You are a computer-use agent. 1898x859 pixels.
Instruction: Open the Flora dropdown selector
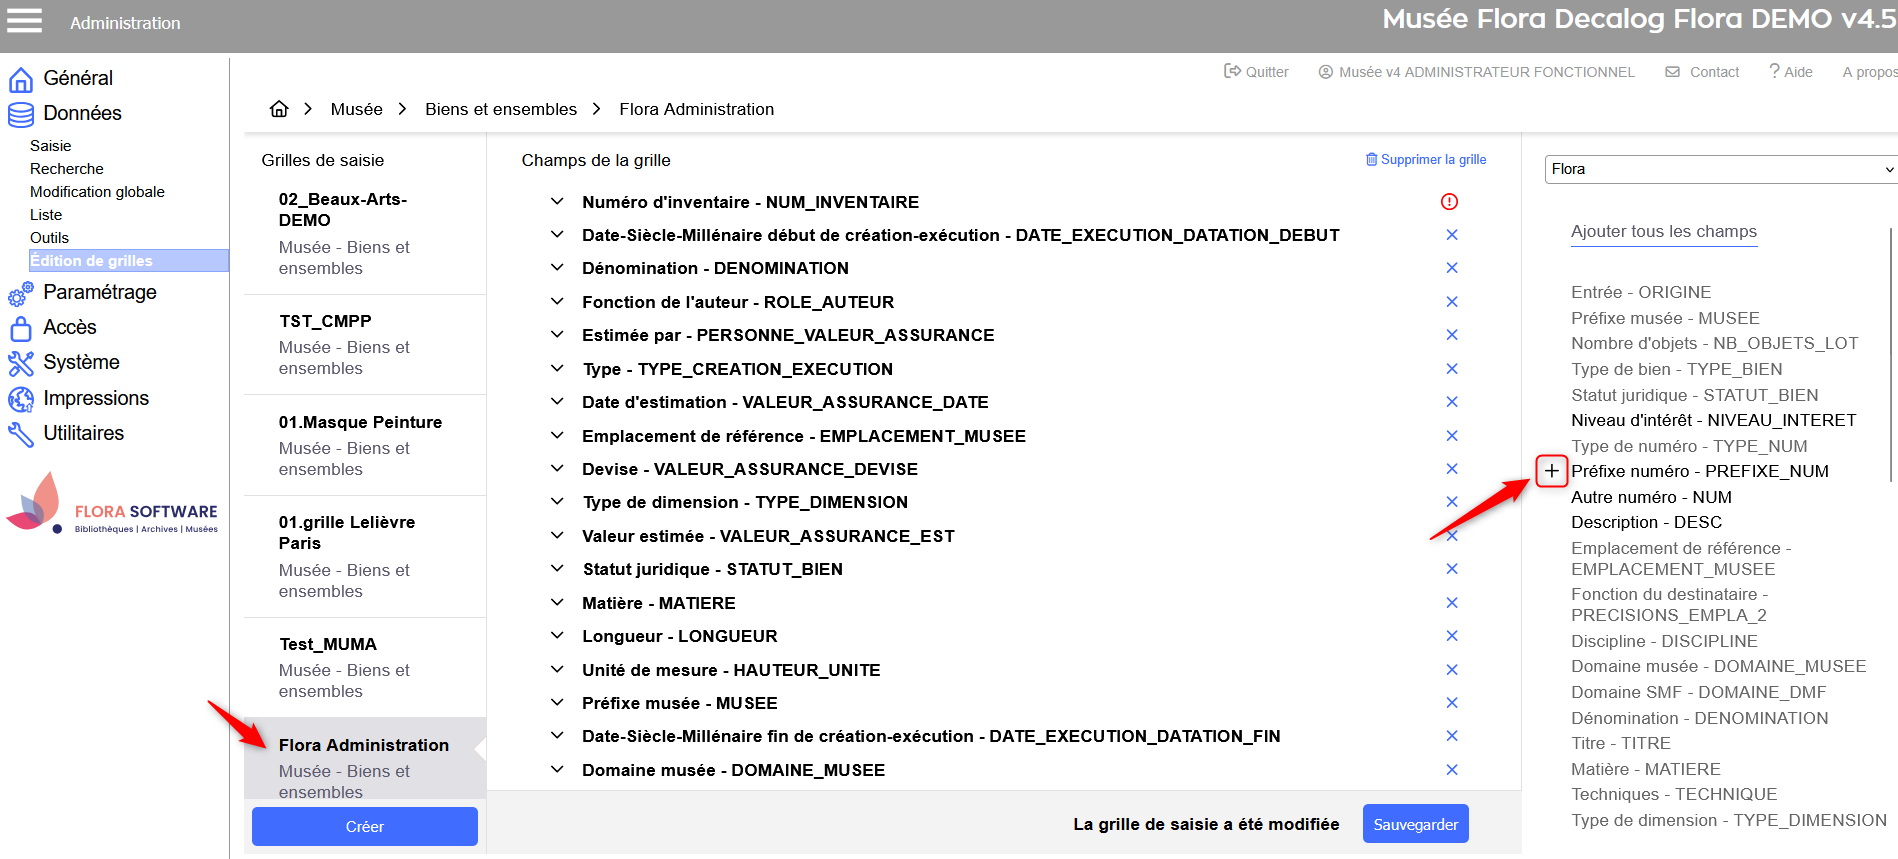click(x=1720, y=169)
